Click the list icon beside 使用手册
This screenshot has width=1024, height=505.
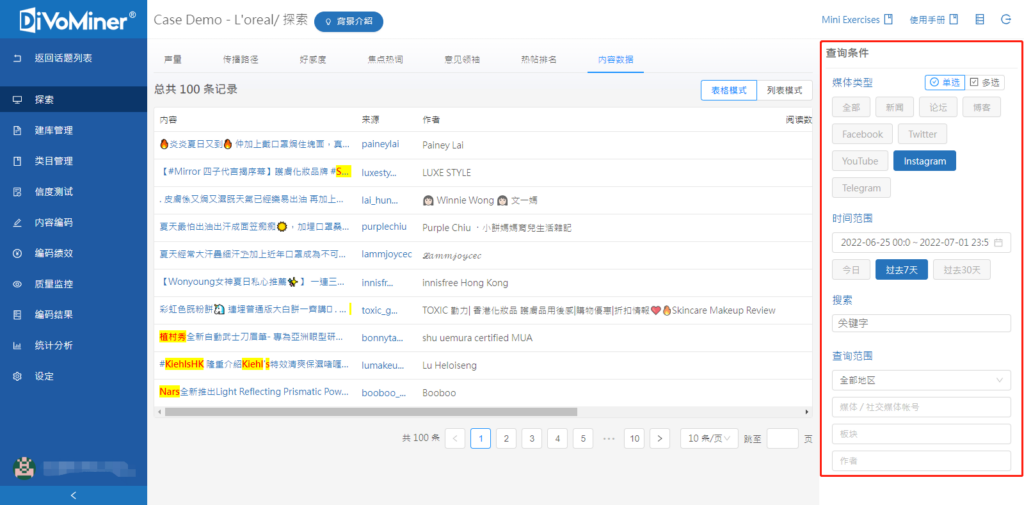coord(979,19)
